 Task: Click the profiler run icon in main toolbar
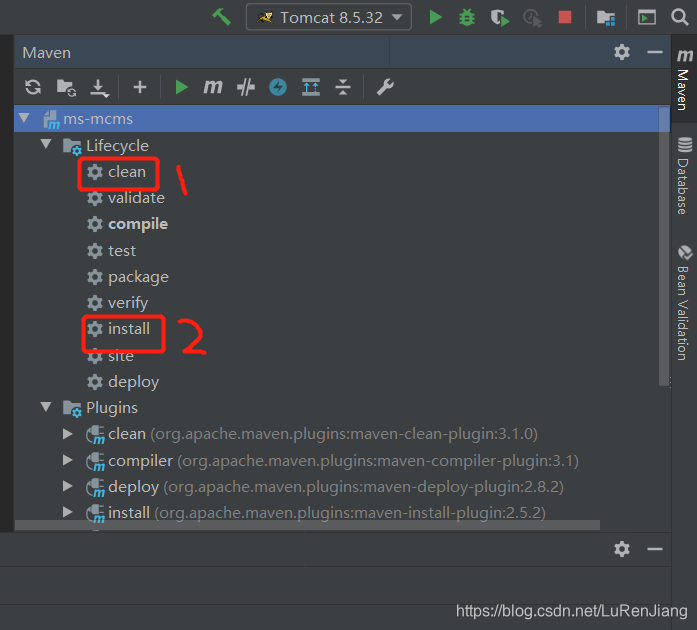click(533, 18)
